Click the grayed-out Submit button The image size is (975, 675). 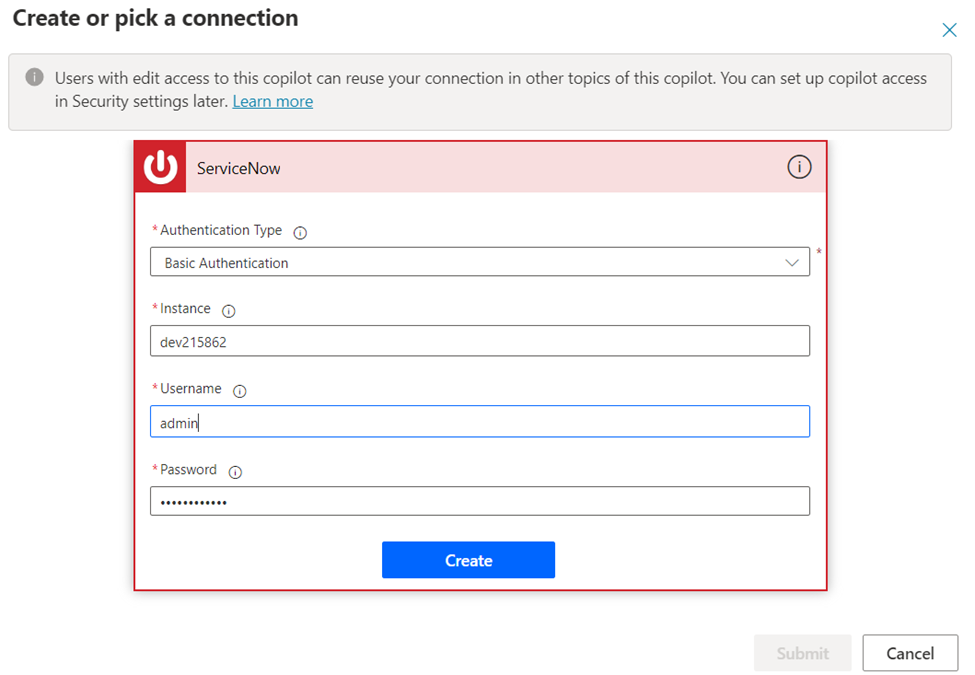coord(802,653)
